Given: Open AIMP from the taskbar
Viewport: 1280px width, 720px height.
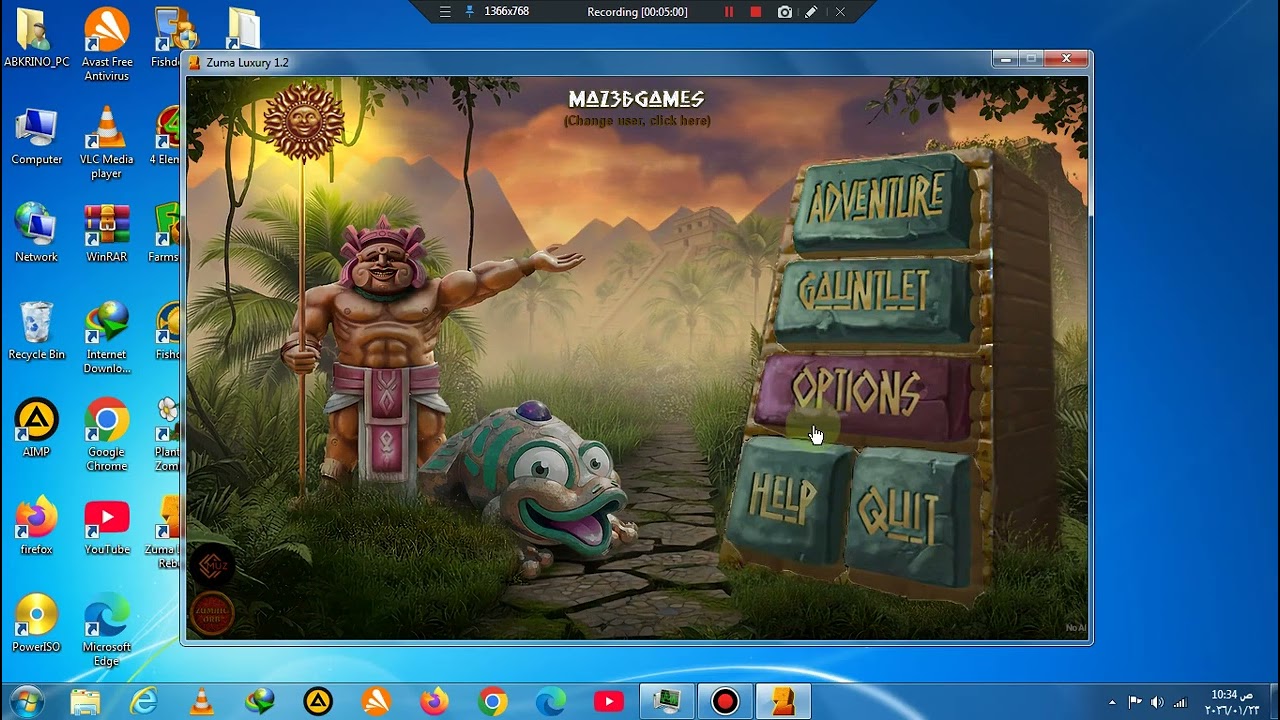Looking at the screenshot, I should point(318,702).
